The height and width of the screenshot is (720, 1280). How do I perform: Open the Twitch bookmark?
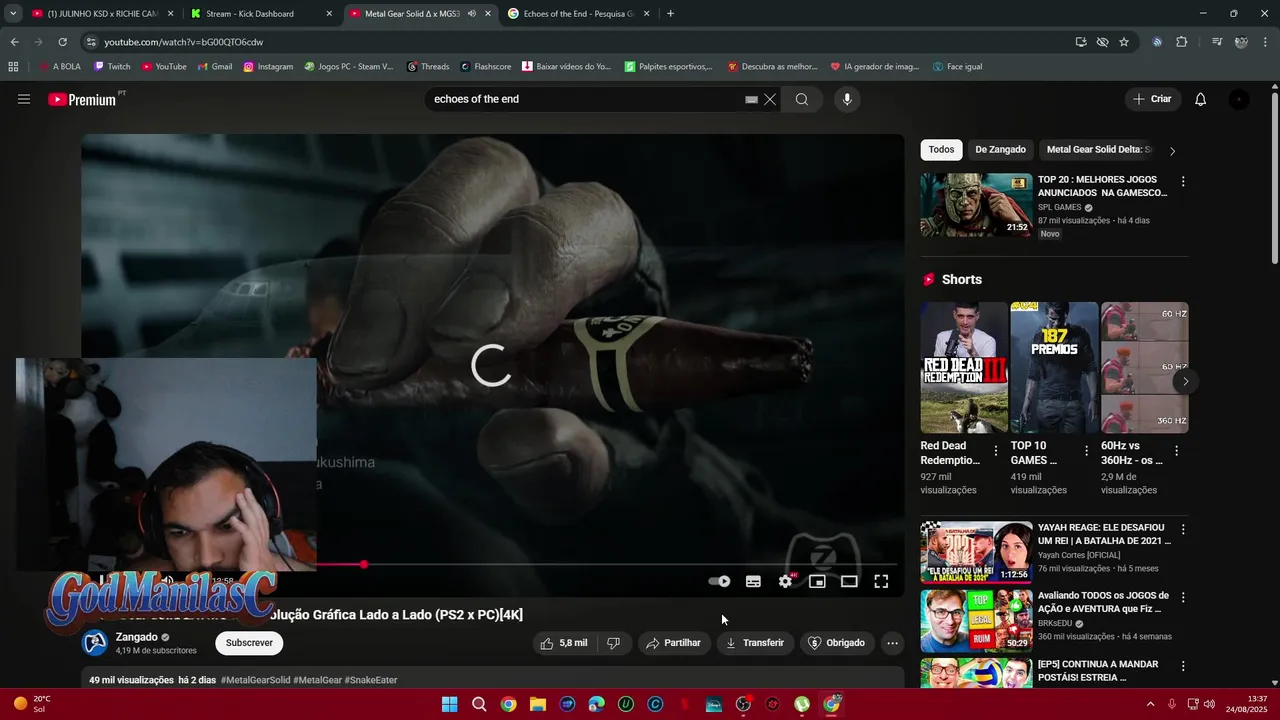pos(112,67)
